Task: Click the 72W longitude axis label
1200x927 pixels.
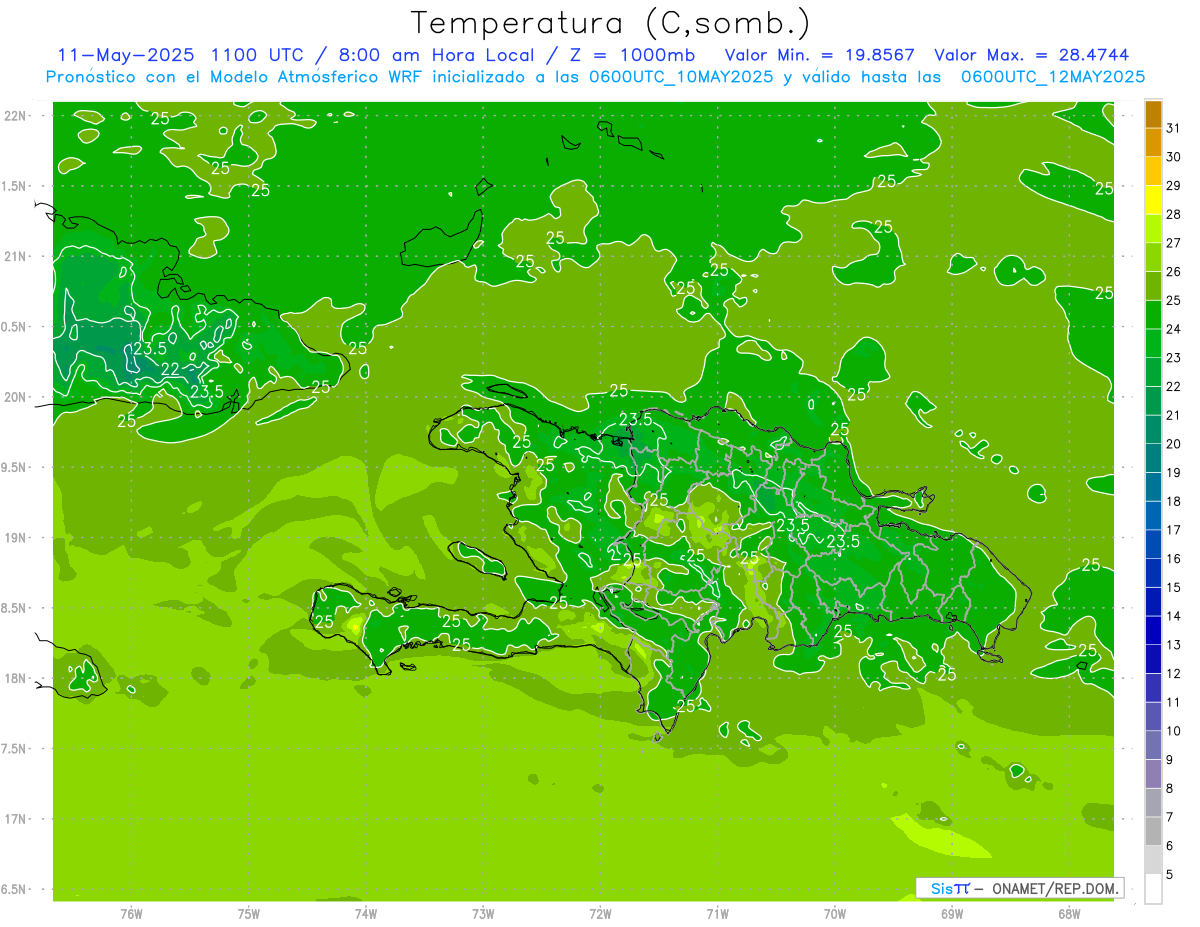Action: click(600, 914)
